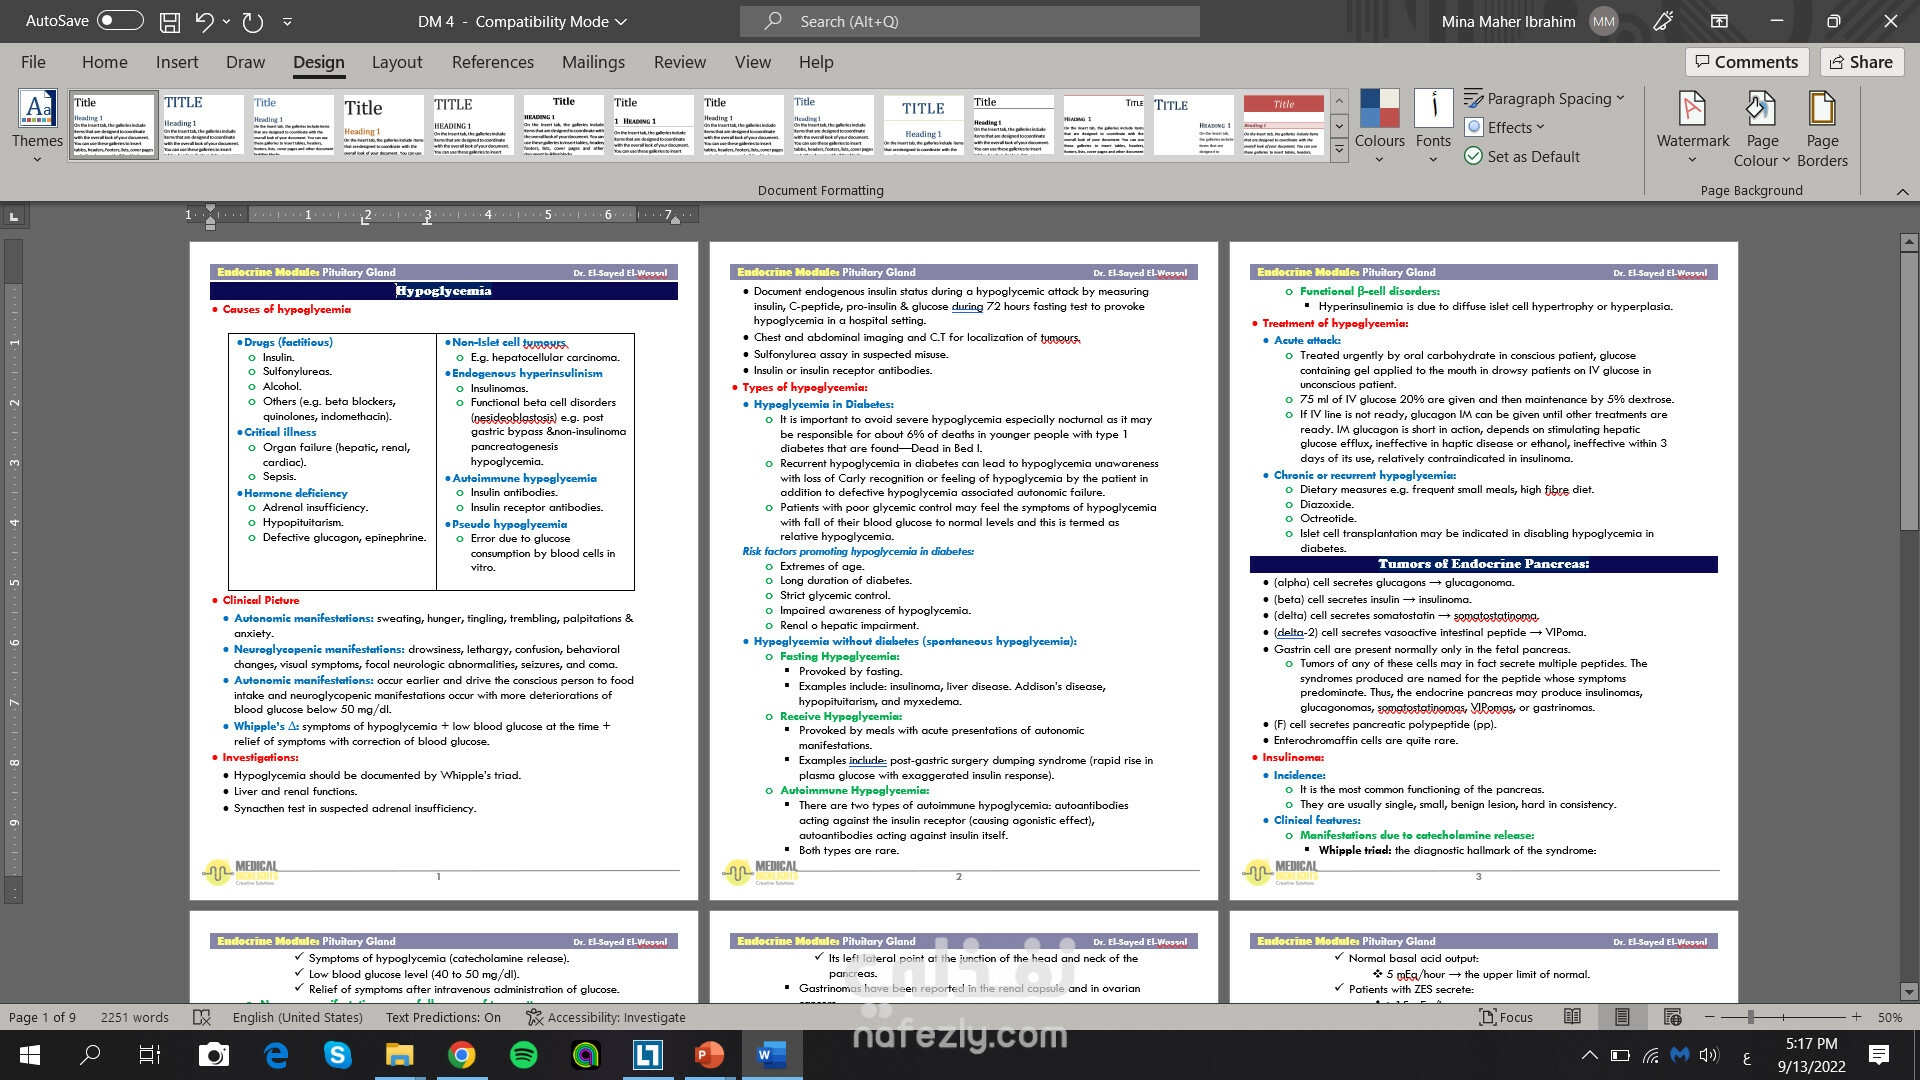Click the Focus mode button

(x=1506, y=1017)
